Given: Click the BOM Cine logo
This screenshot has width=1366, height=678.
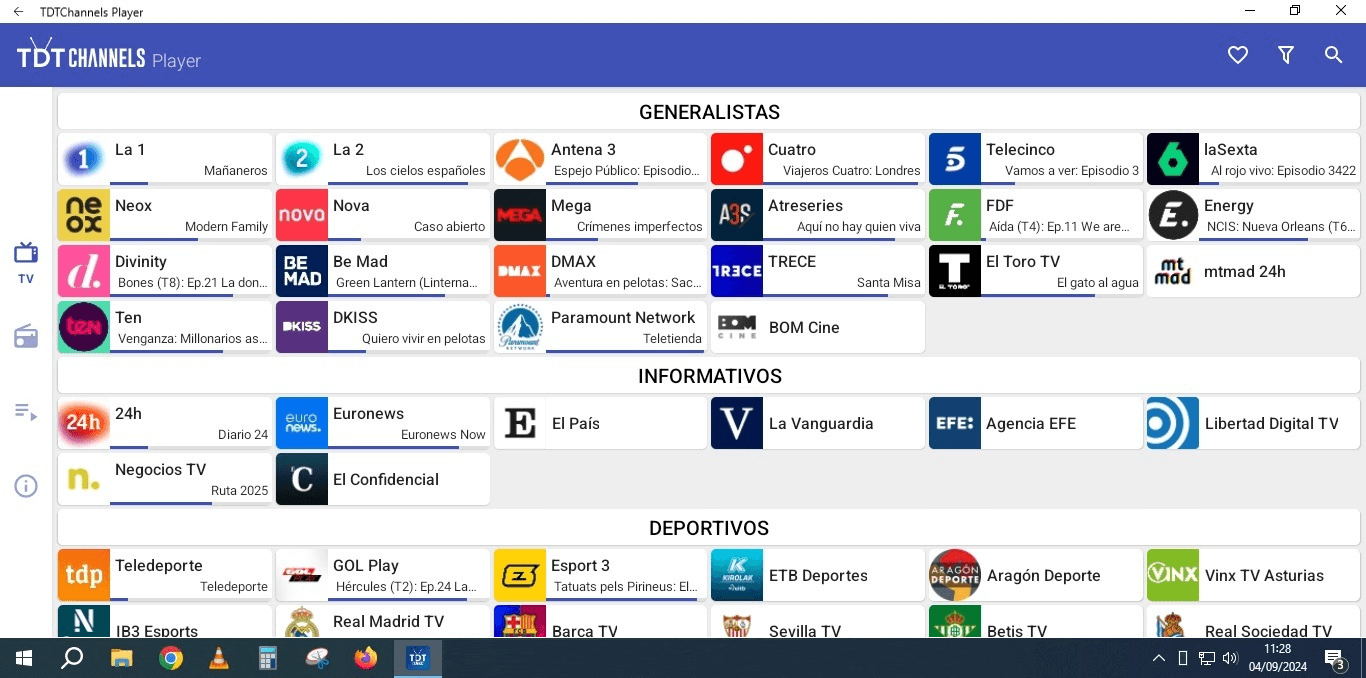Looking at the screenshot, I should 737,327.
